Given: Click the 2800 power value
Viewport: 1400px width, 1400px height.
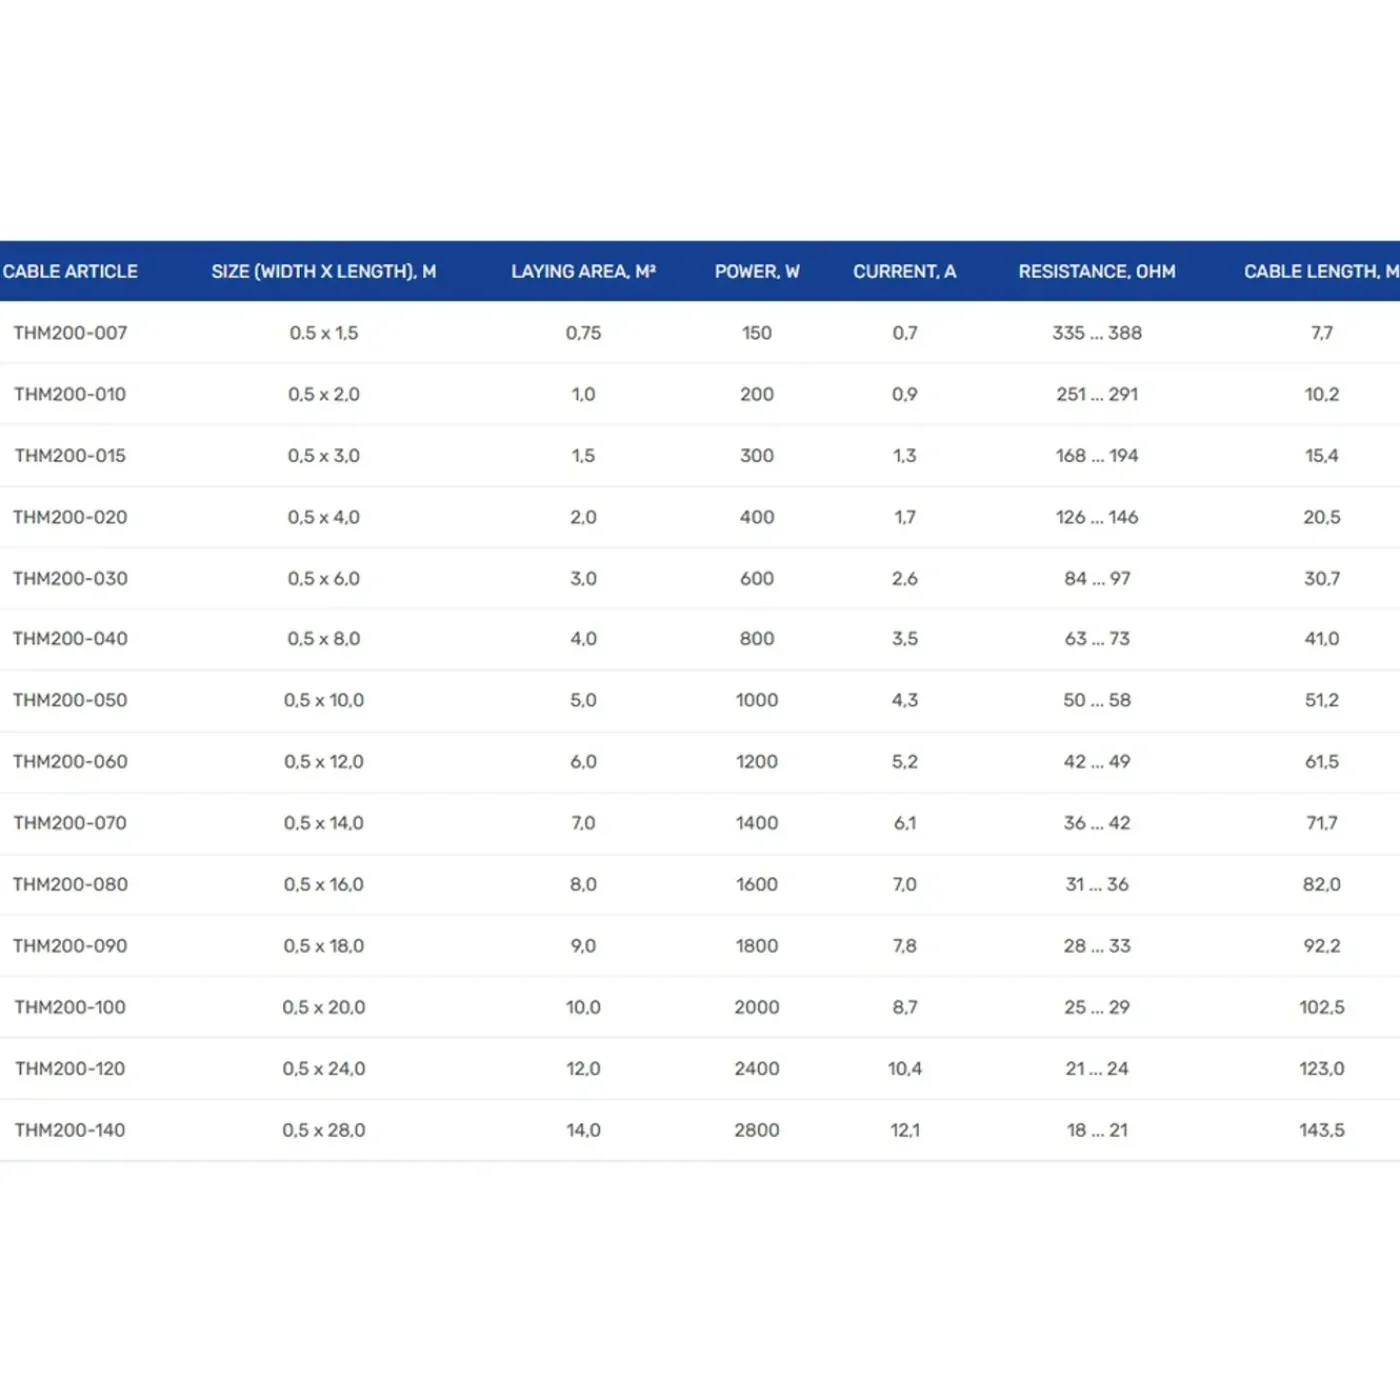Looking at the screenshot, I should [x=757, y=1130].
